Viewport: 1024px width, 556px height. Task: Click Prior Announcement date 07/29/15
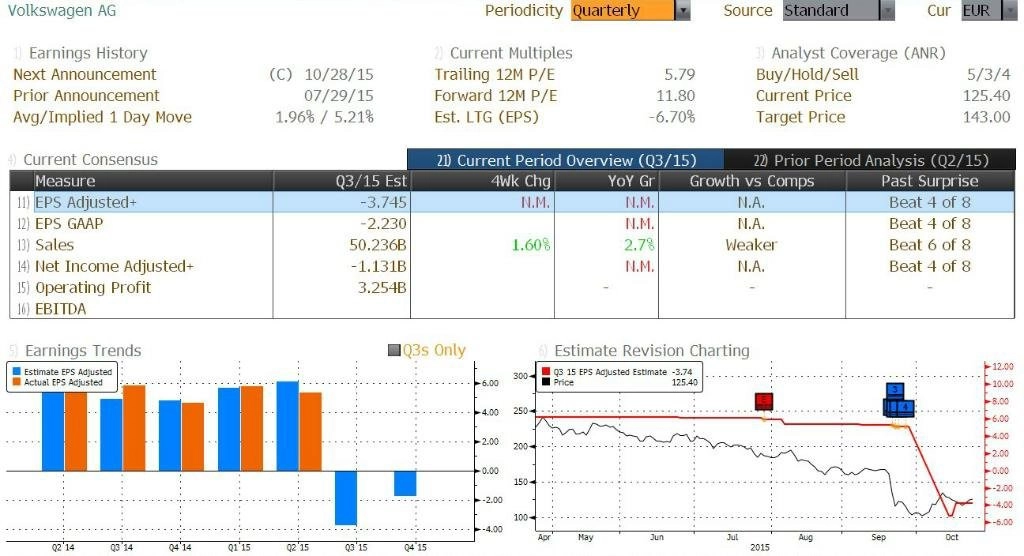click(339, 95)
